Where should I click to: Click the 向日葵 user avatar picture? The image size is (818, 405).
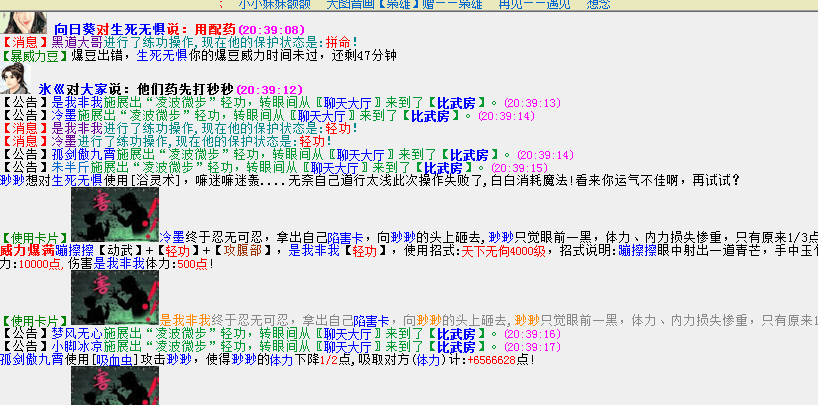click(23, 23)
